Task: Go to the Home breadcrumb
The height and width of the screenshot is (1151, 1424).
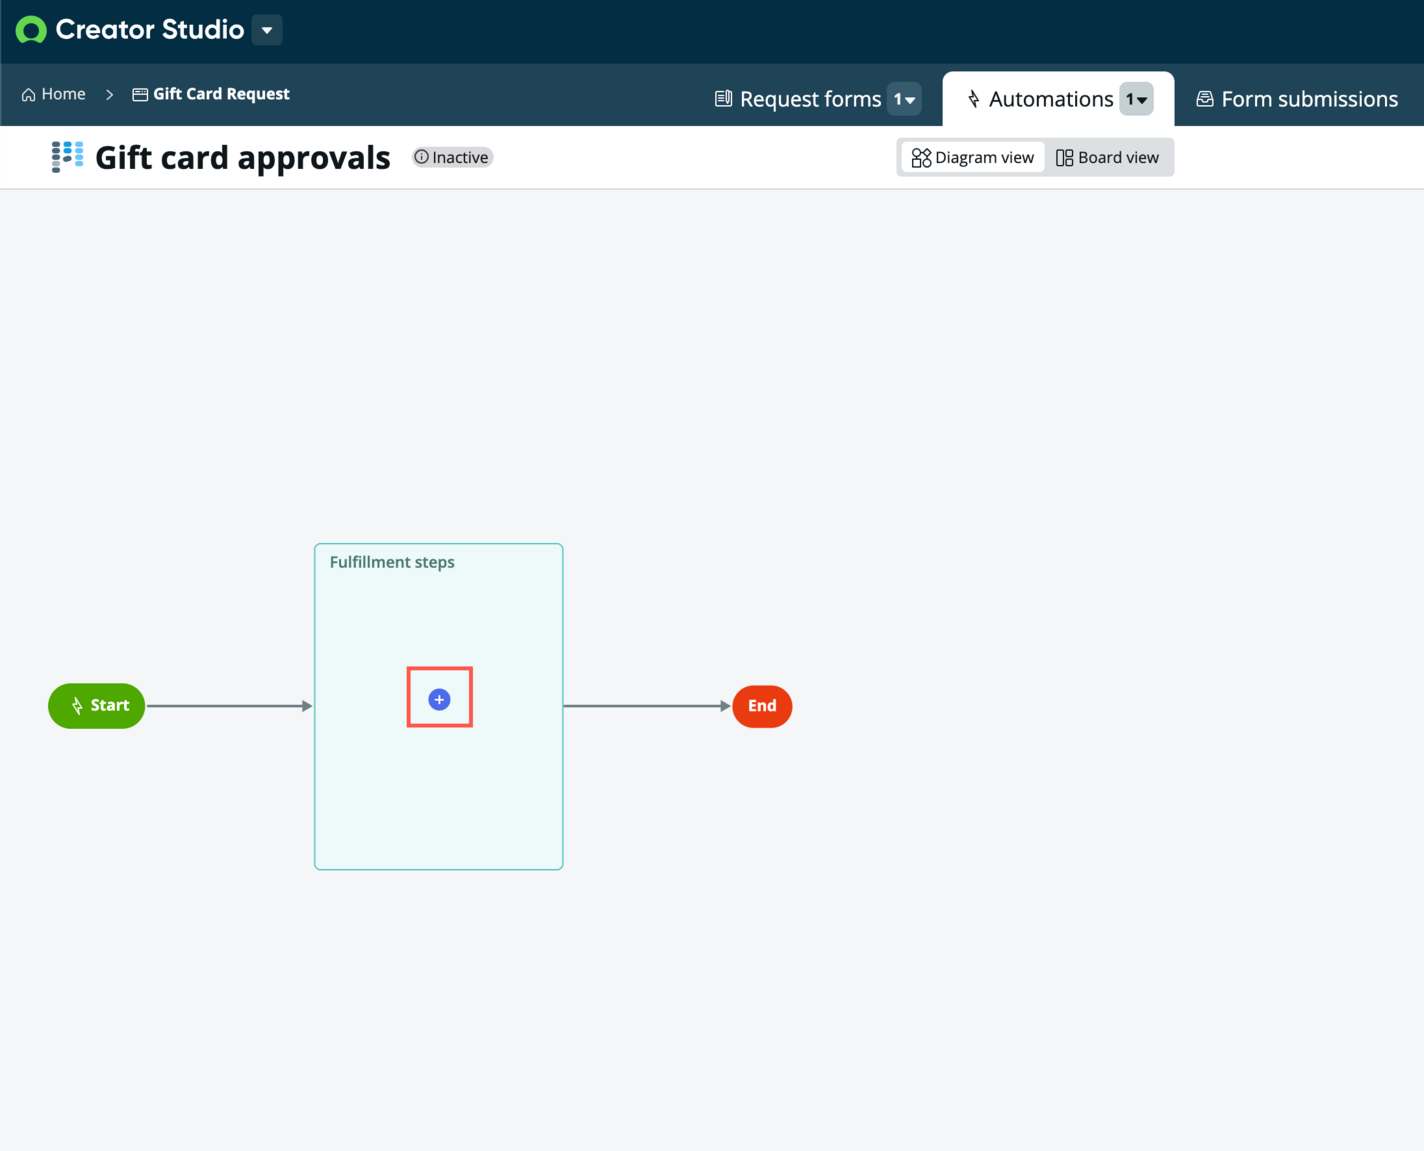Action: (x=54, y=94)
